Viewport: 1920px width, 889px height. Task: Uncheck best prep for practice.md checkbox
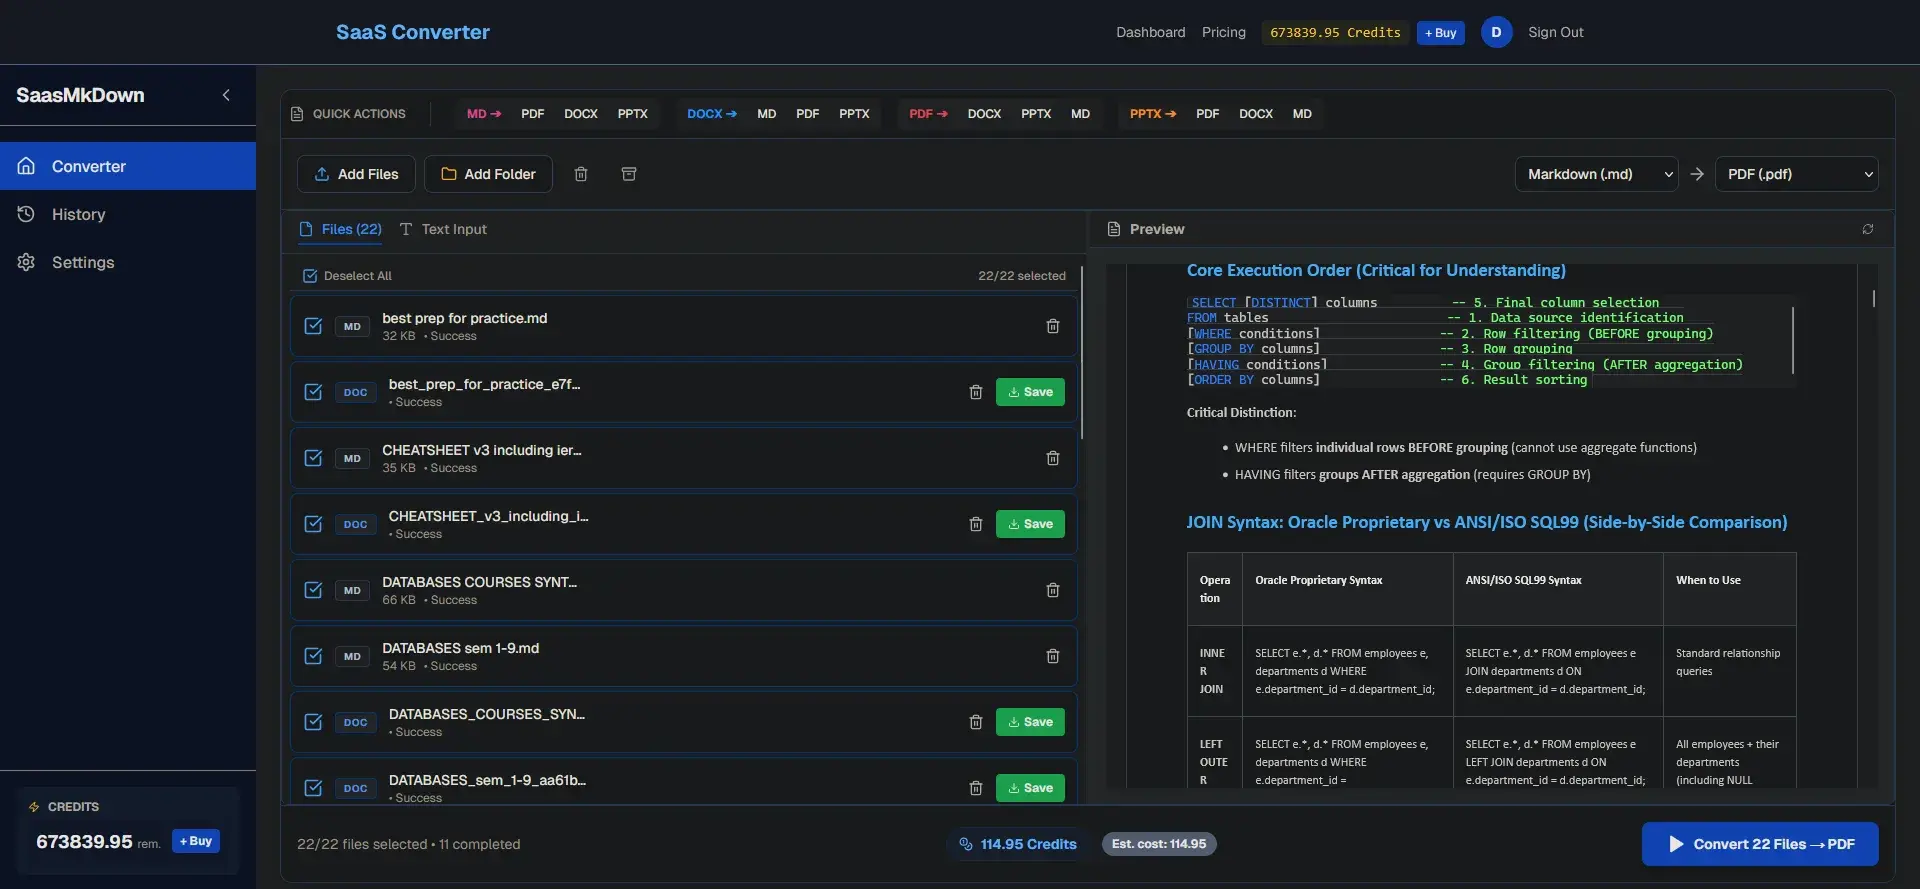(x=313, y=326)
